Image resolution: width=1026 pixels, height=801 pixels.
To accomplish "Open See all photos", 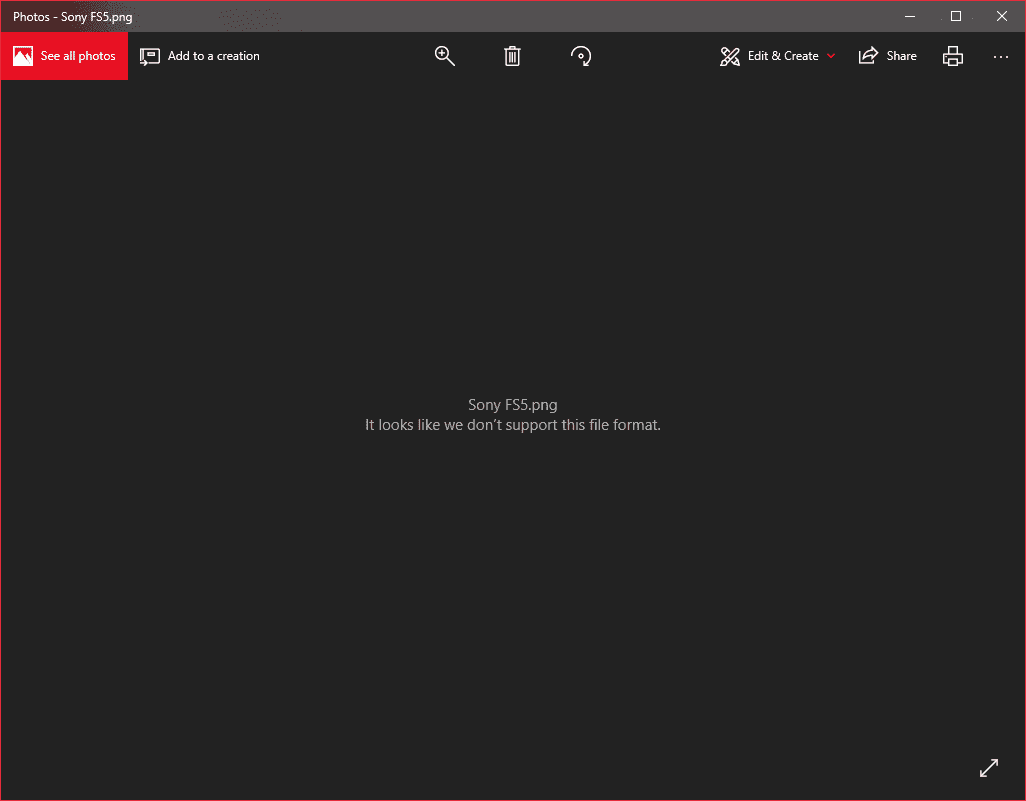I will 64,56.
